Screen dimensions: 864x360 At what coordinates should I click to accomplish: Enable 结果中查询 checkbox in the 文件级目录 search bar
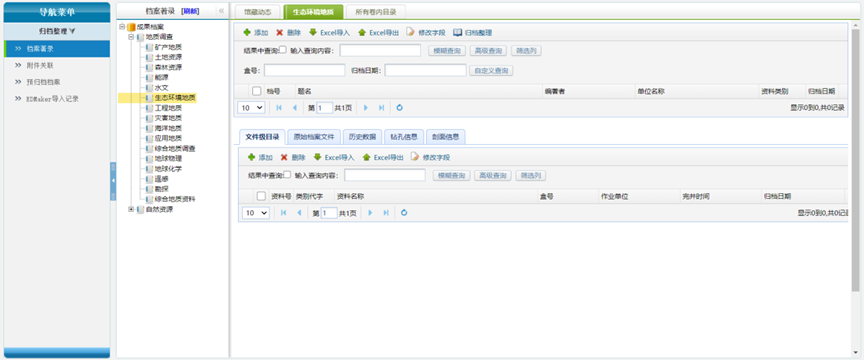(287, 175)
